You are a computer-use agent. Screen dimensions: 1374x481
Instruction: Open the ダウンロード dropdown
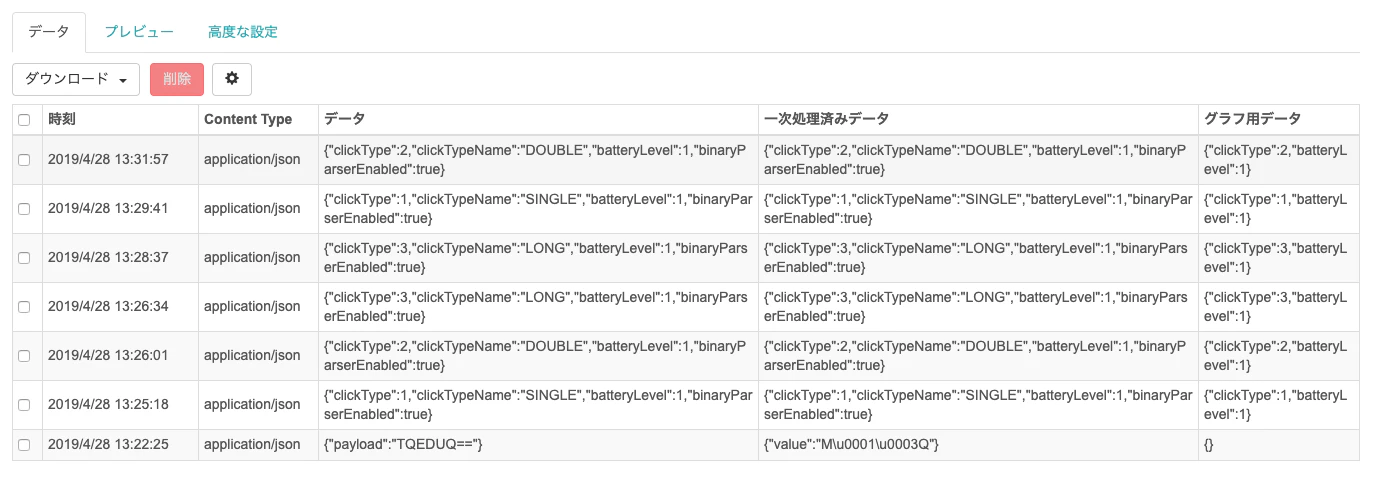tap(76, 79)
